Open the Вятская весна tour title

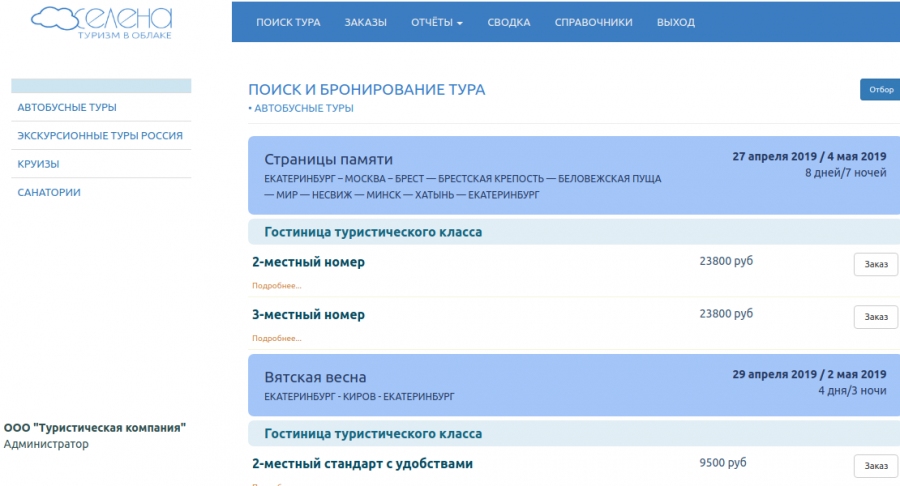tap(315, 378)
